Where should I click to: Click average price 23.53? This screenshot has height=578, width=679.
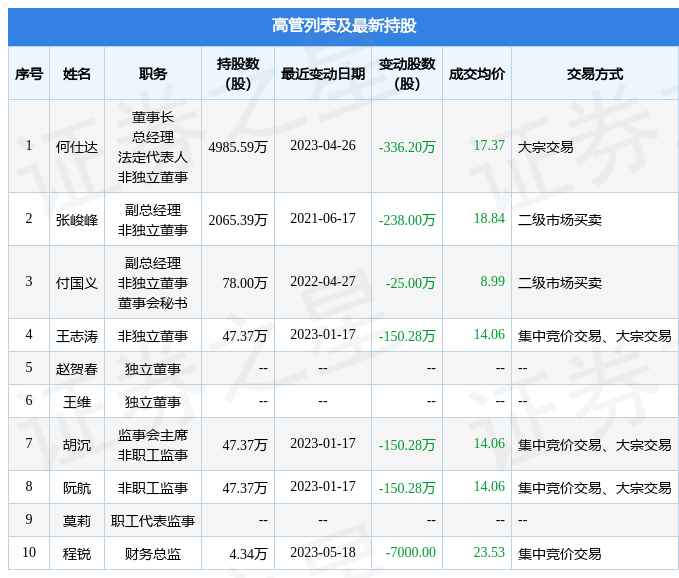coord(489,552)
